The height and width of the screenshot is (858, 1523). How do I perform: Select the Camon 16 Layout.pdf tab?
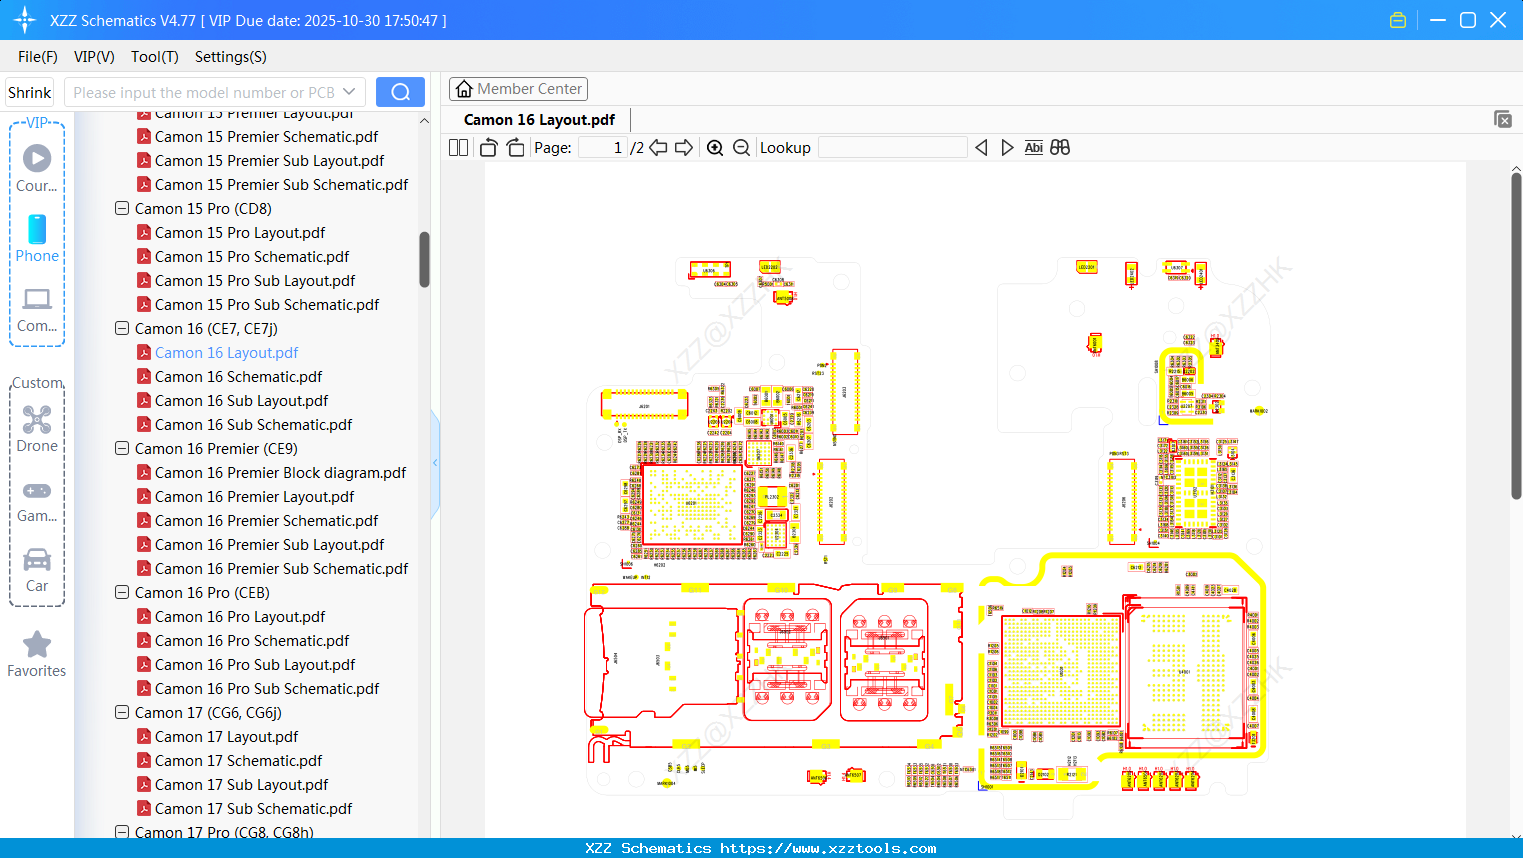tap(539, 120)
